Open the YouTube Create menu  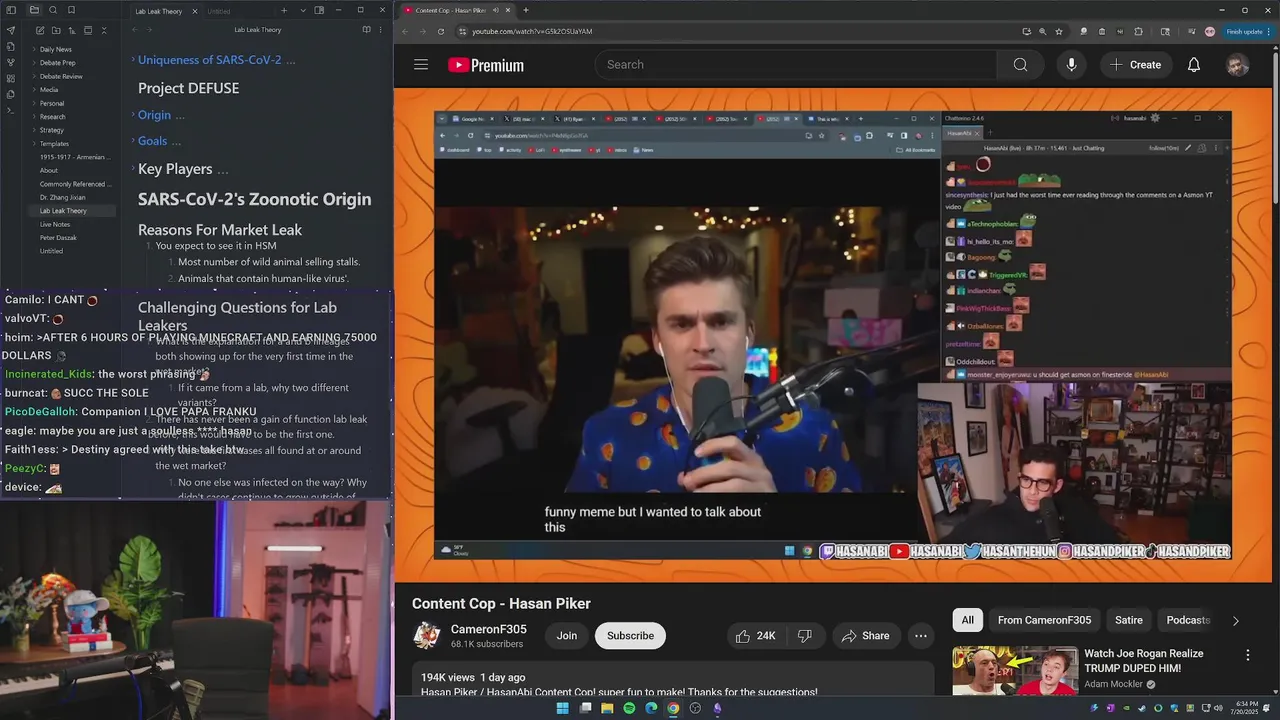pyautogui.click(x=1135, y=65)
